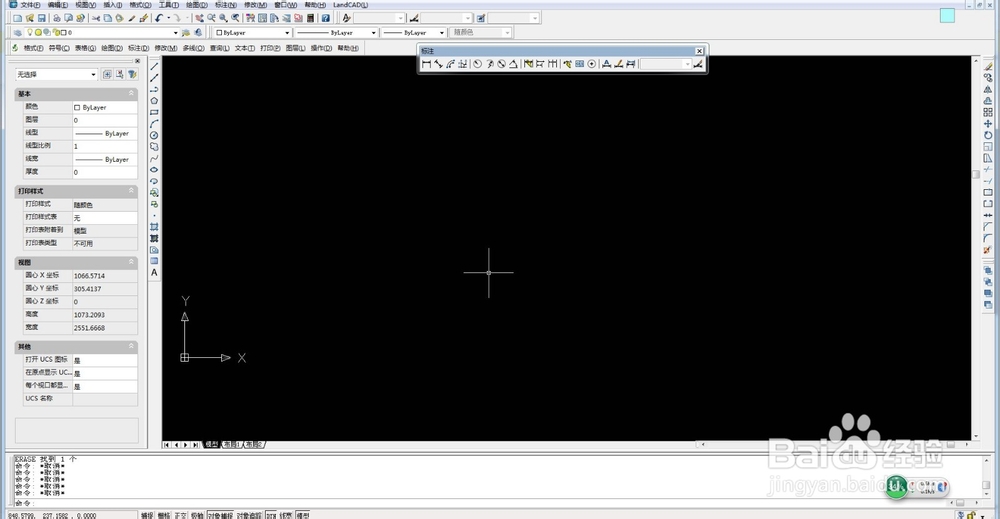1000x519 pixels.
Task: Select the Ordinate dimension tool
Action: [x=462, y=64]
